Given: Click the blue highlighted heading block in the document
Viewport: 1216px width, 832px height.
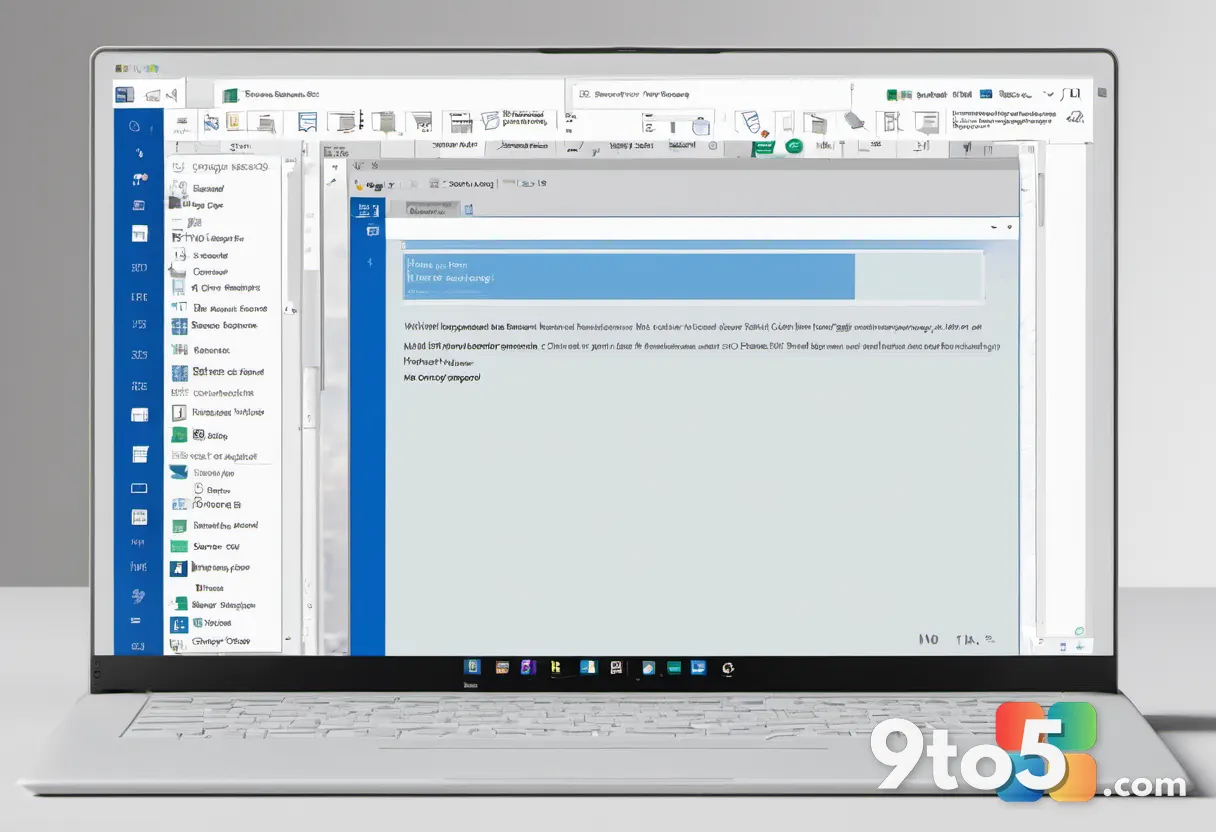Looking at the screenshot, I should pyautogui.click(x=629, y=276).
